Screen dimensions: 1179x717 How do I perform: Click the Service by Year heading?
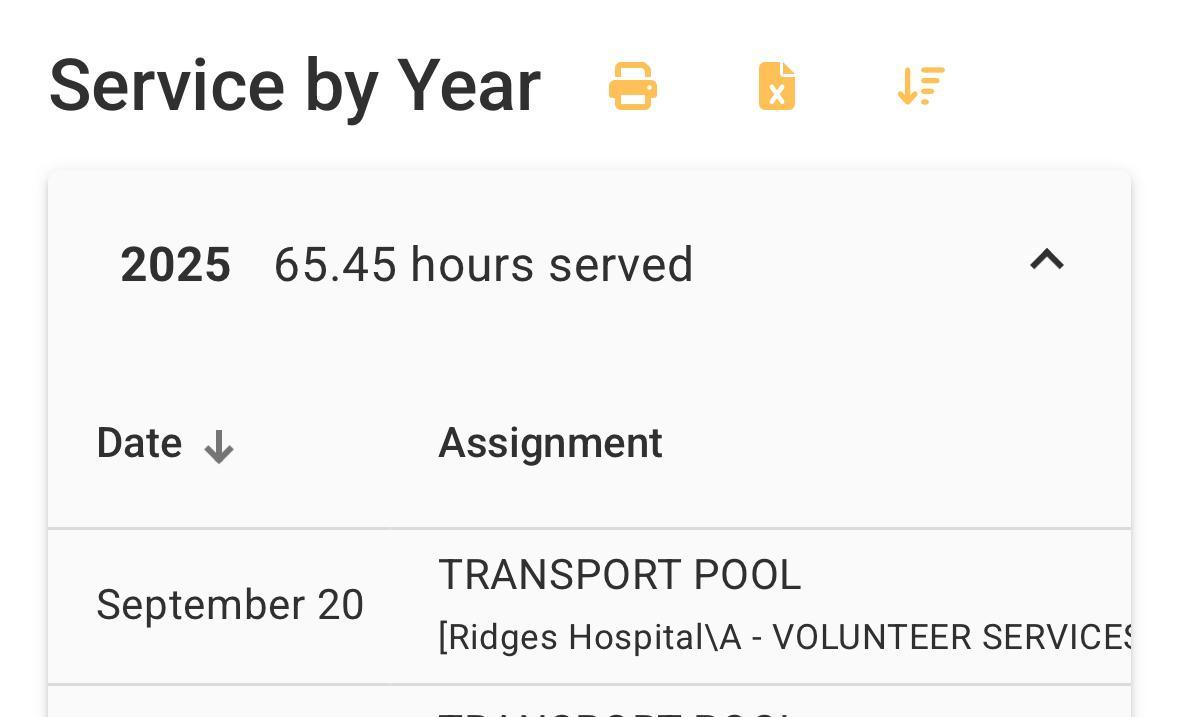click(x=295, y=86)
